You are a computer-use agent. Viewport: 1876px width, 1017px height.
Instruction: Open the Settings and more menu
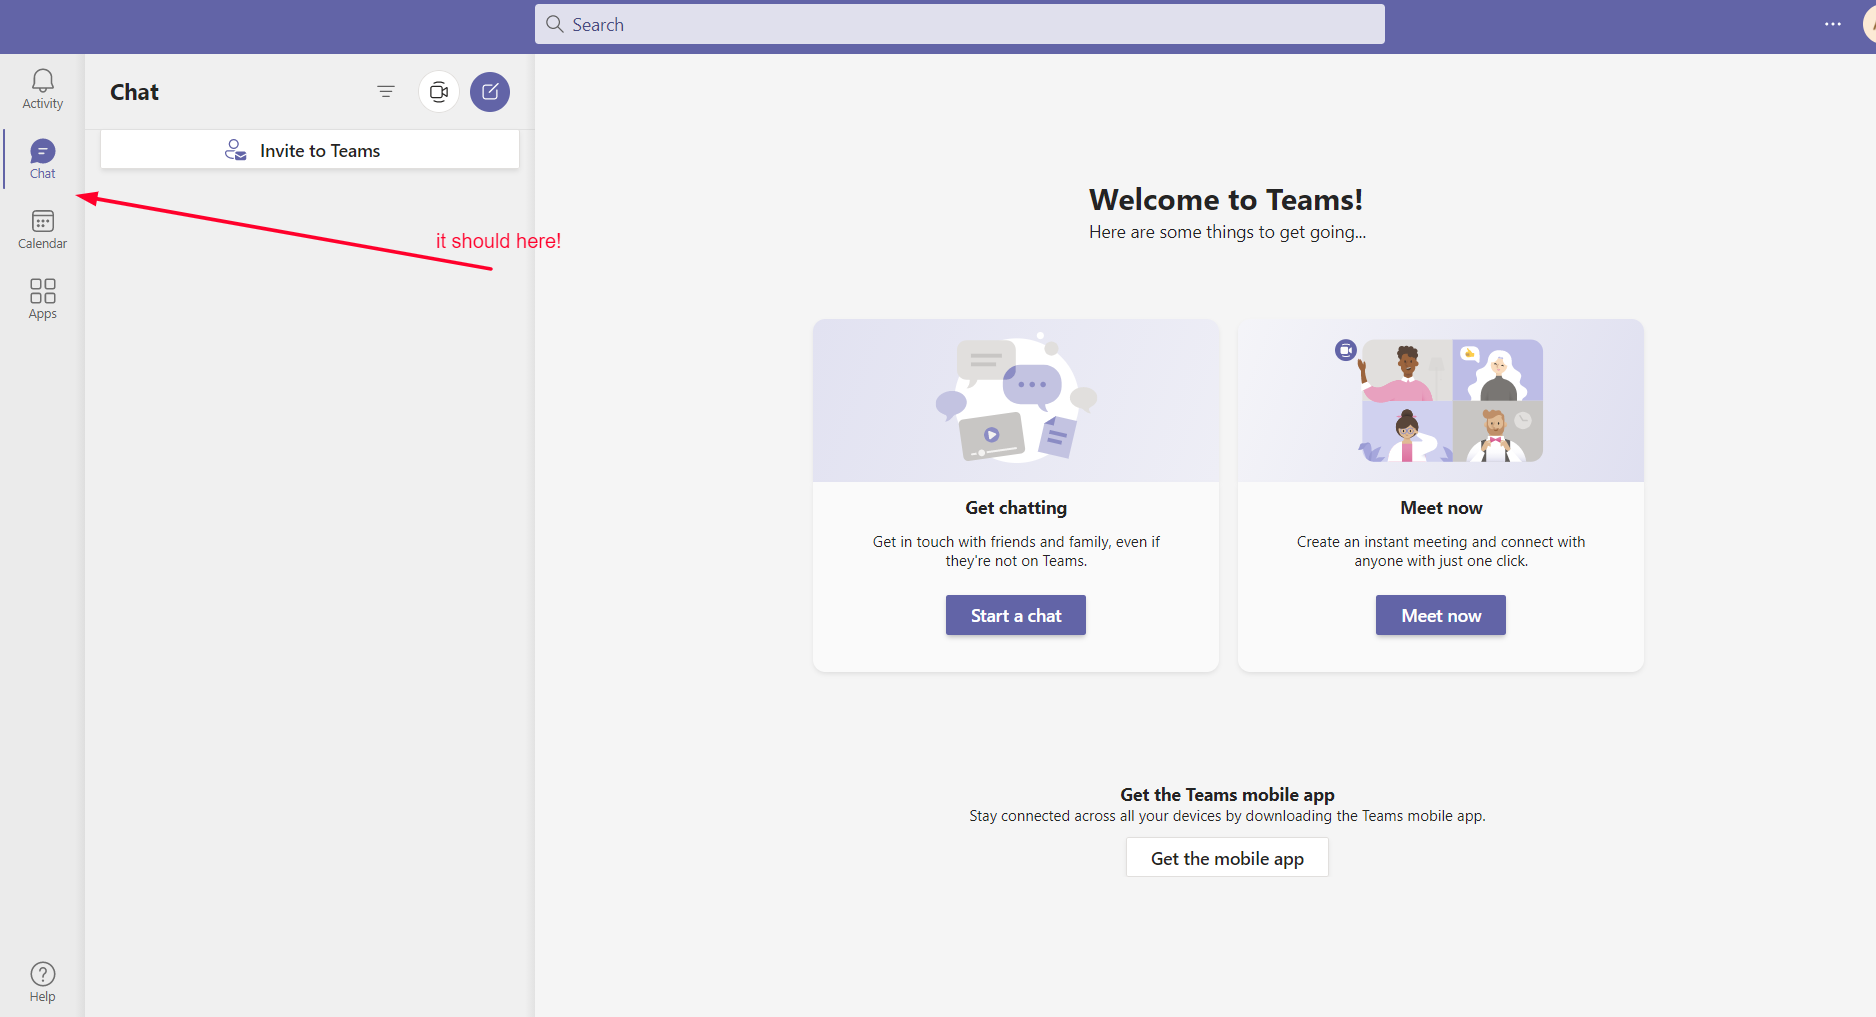click(x=1833, y=24)
